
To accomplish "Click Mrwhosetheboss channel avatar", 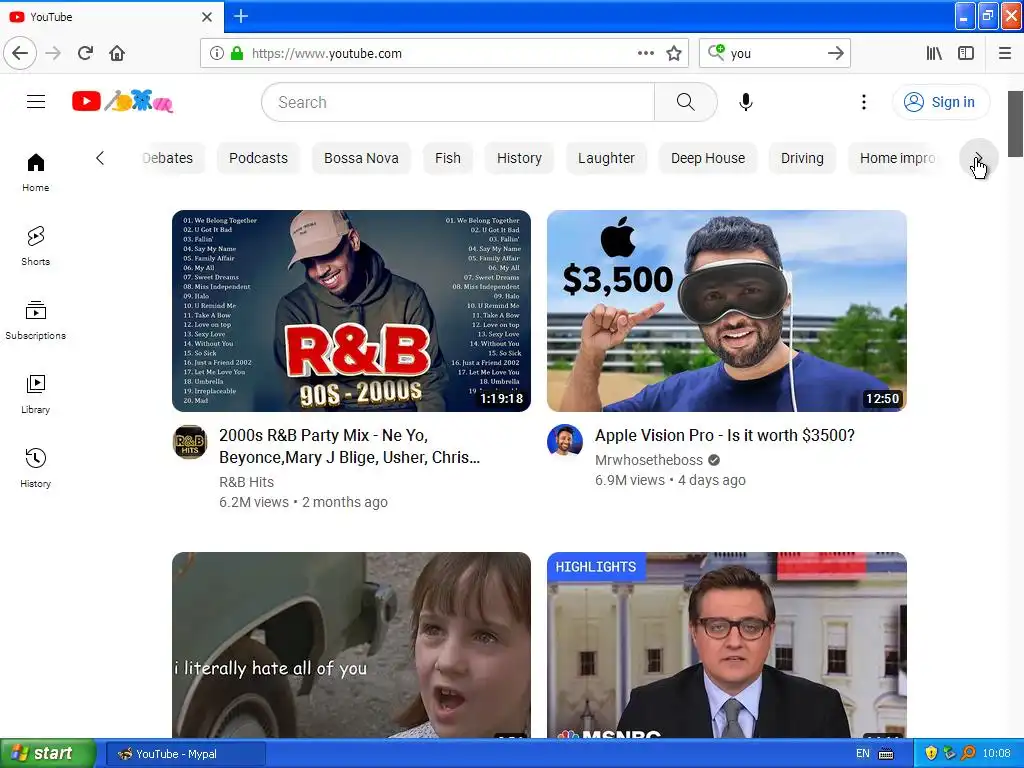I will 565,441.
